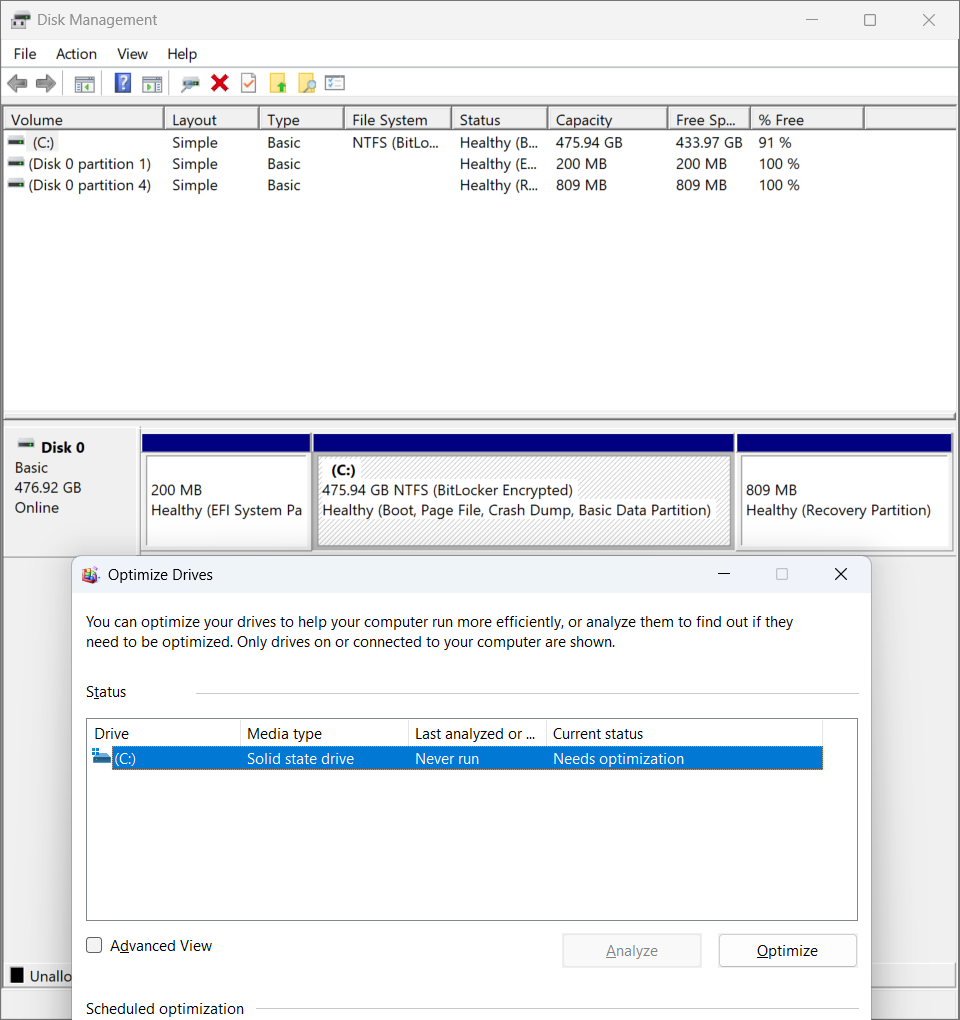This screenshot has height=1020, width=960.
Task: Sort by Free Space column header
Action: [709, 120]
